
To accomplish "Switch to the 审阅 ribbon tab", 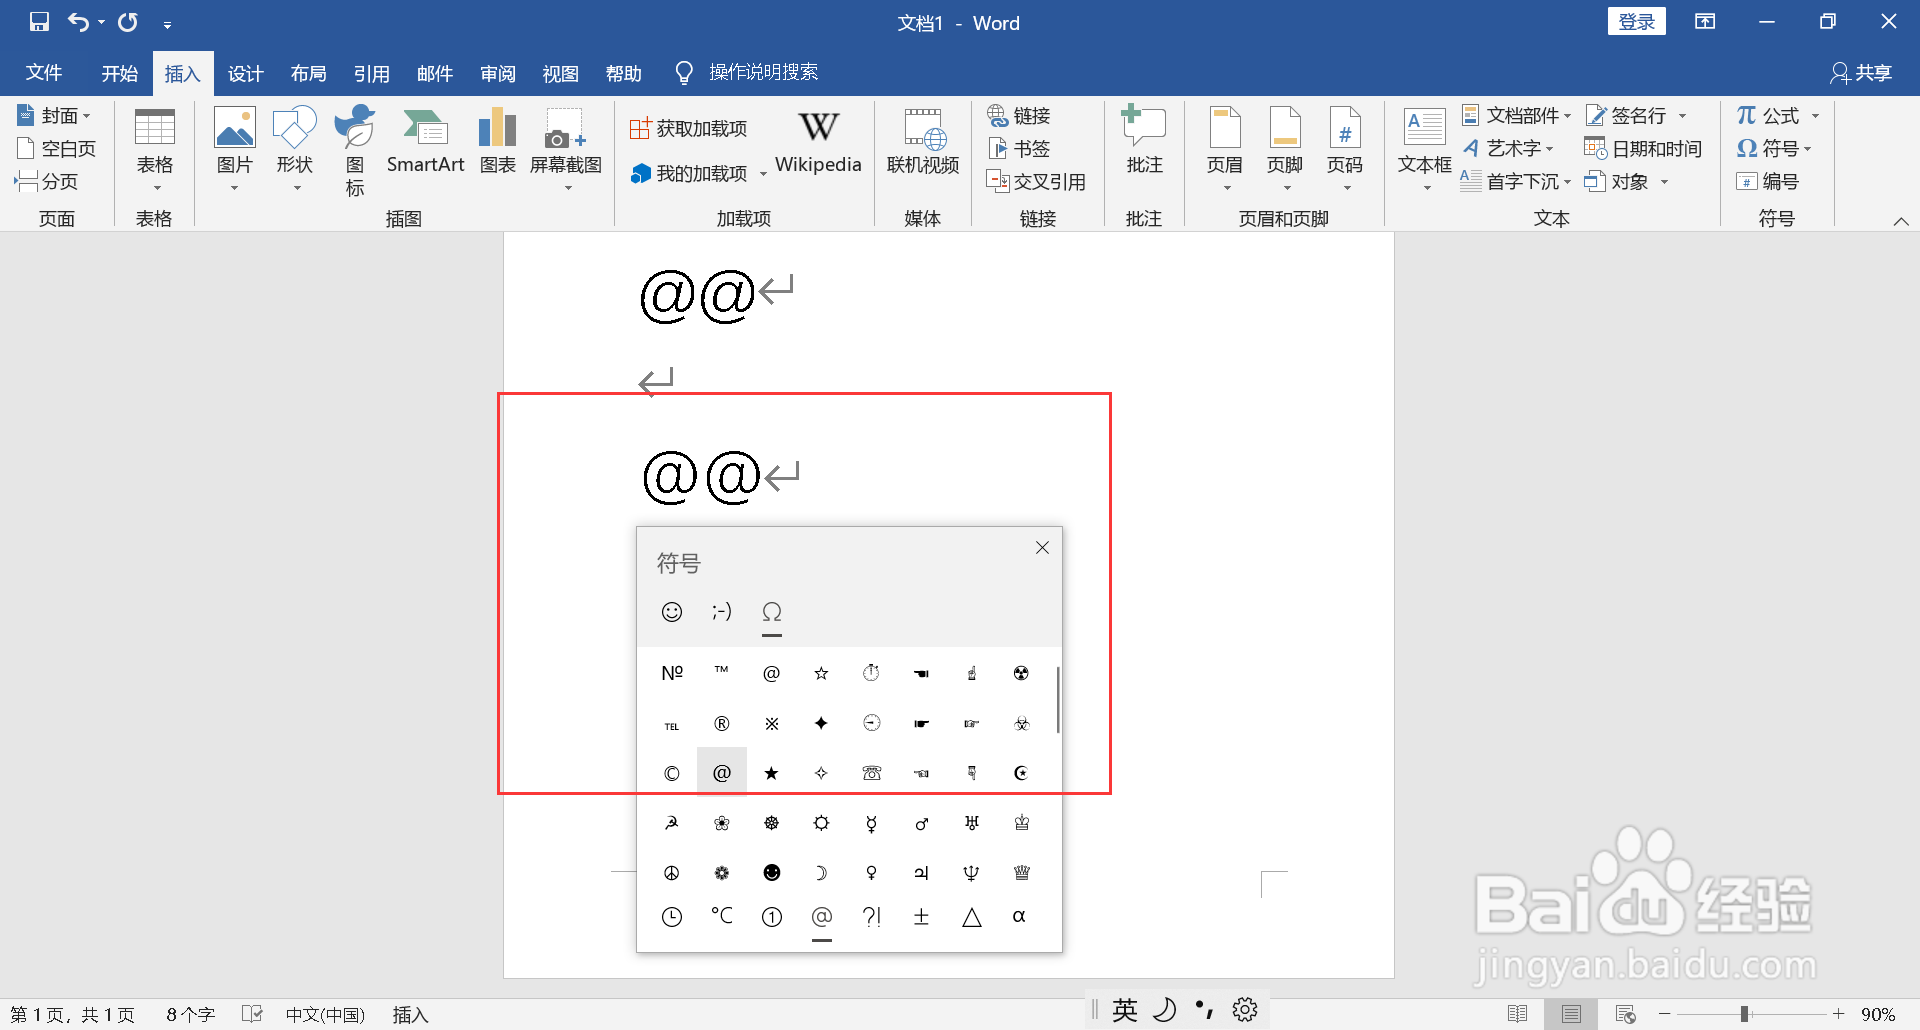I will (x=497, y=73).
